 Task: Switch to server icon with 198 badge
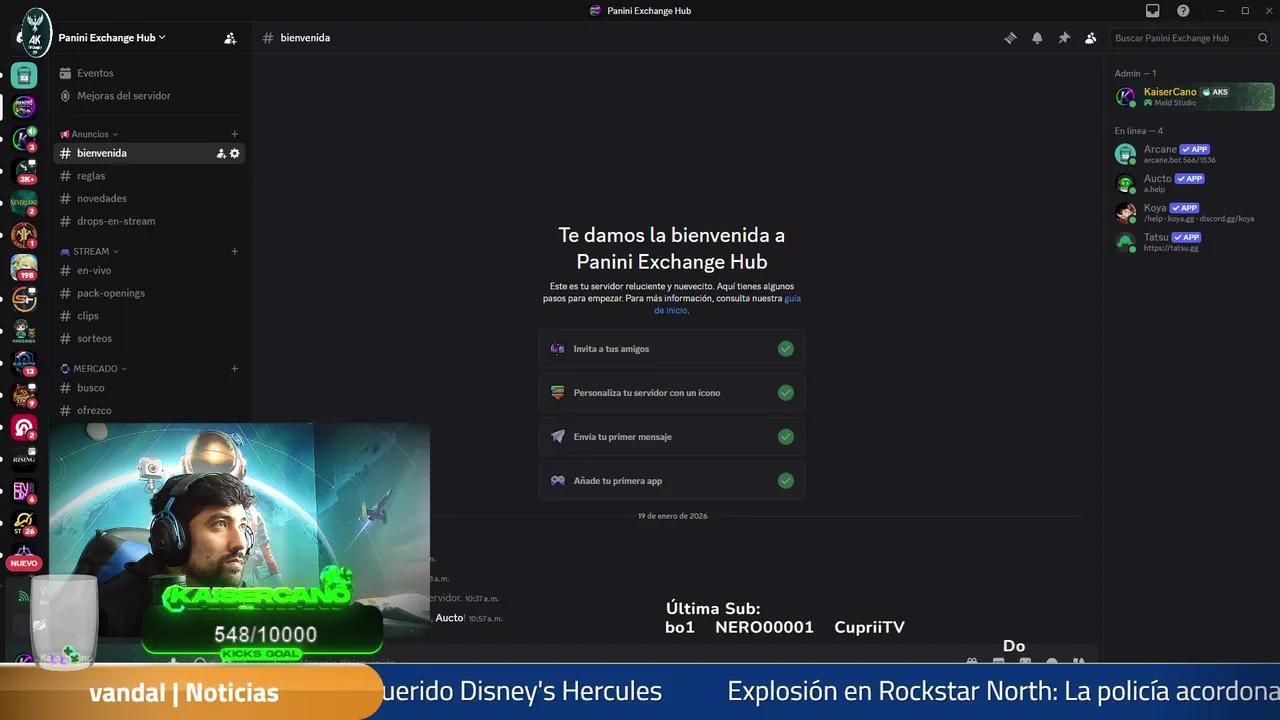tap(24, 267)
